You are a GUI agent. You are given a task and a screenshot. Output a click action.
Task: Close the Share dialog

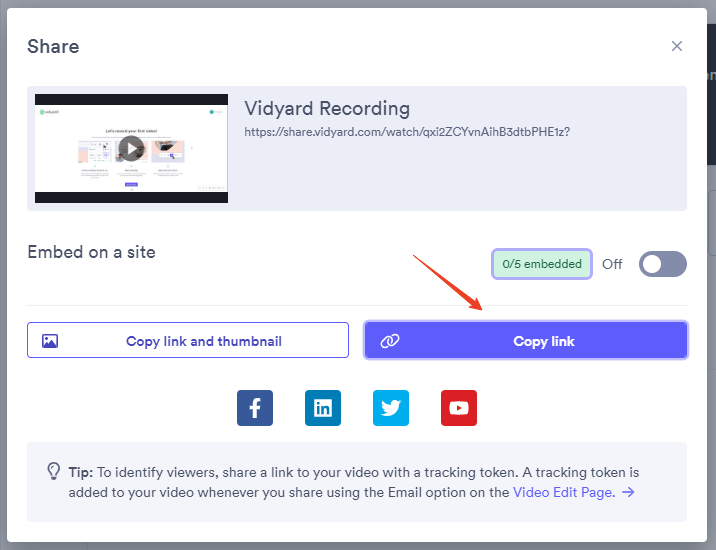(677, 46)
